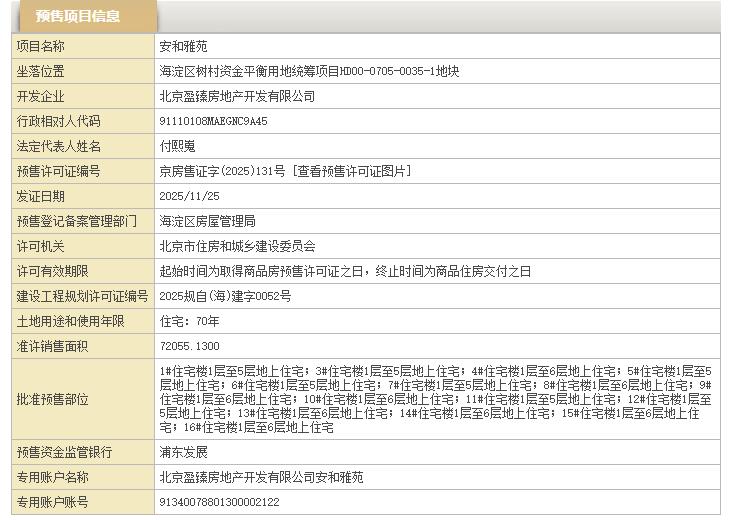Click the supervising bank value 浦东发展
The height and width of the screenshot is (520, 731).
point(183,452)
